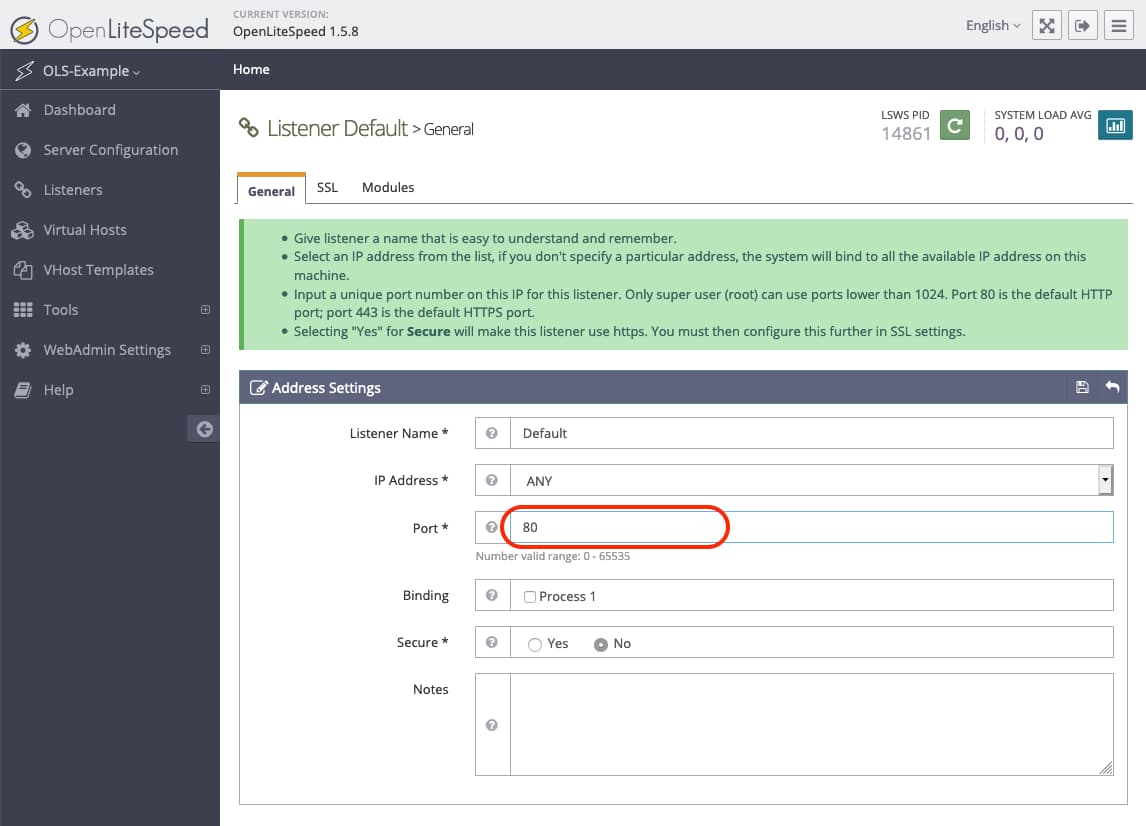Click the back arrow in Address Settings
Image resolution: width=1146 pixels, height=826 pixels.
coord(1112,387)
